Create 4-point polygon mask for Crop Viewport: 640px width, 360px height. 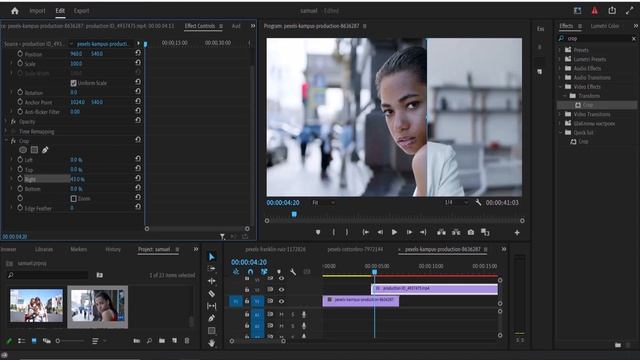click(x=34, y=150)
